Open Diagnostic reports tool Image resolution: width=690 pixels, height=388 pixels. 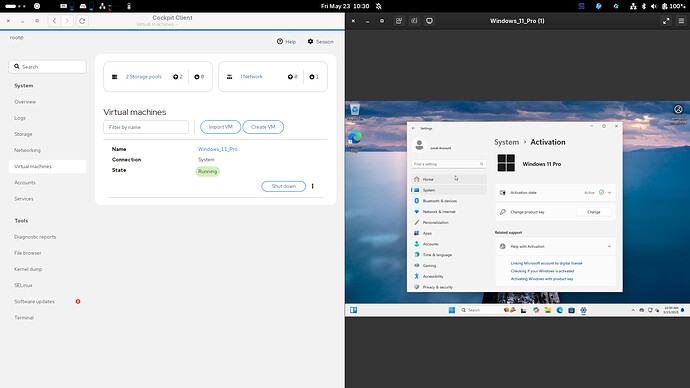35,237
